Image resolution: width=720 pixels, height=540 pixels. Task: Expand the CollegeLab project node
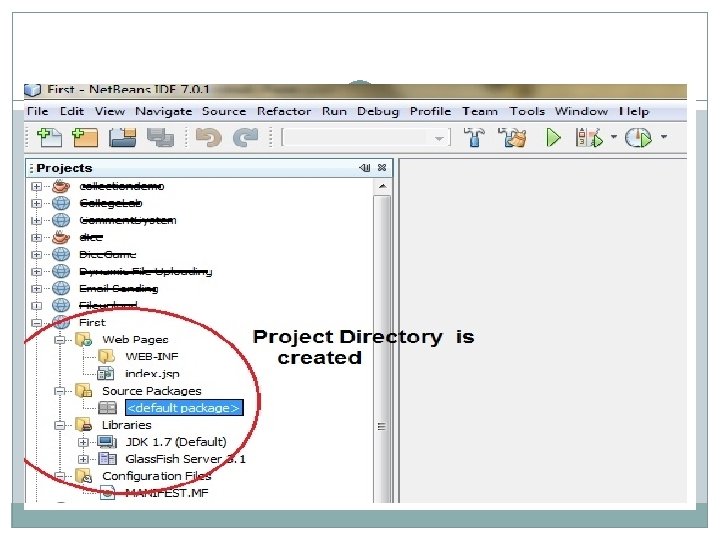pos(36,203)
